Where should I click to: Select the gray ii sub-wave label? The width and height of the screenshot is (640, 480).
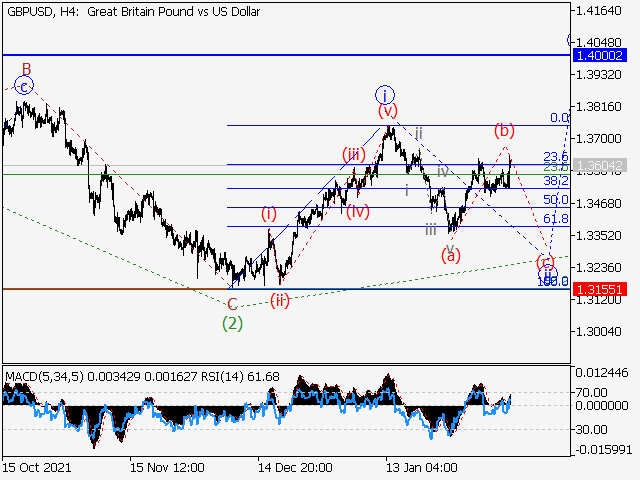418,133
